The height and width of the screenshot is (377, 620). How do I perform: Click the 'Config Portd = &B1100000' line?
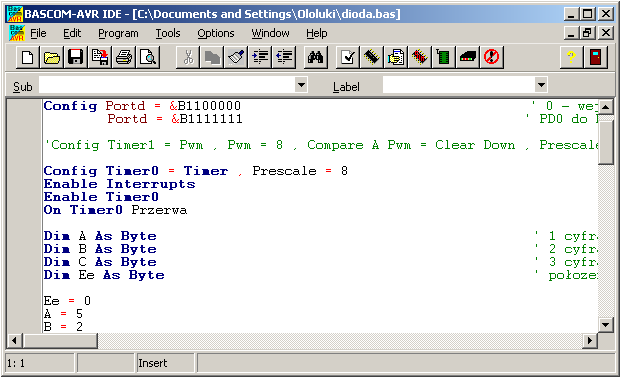click(x=142, y=106)
